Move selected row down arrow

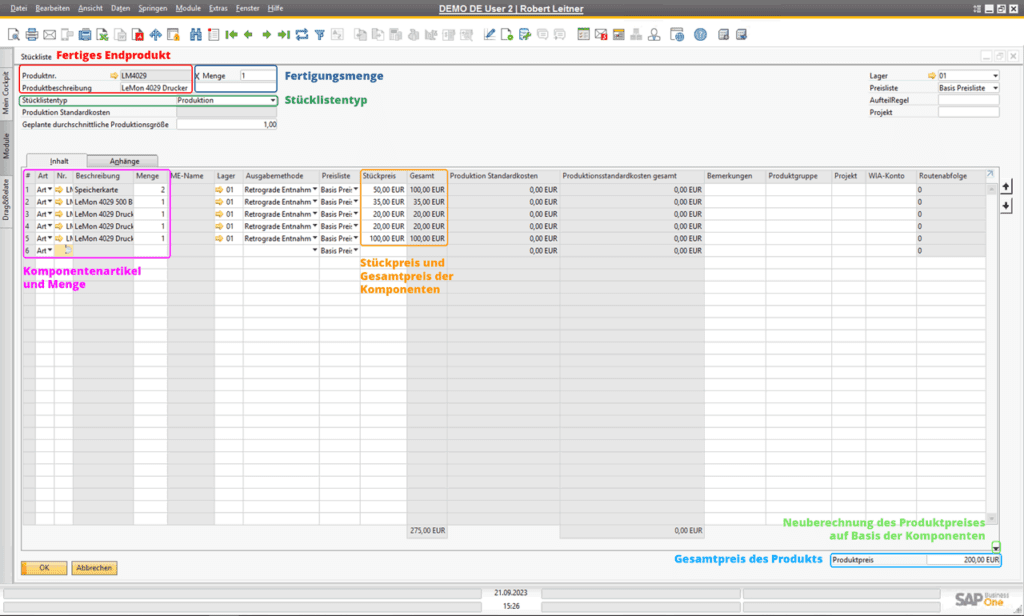pyautogui.click(x=1006, y=205)
